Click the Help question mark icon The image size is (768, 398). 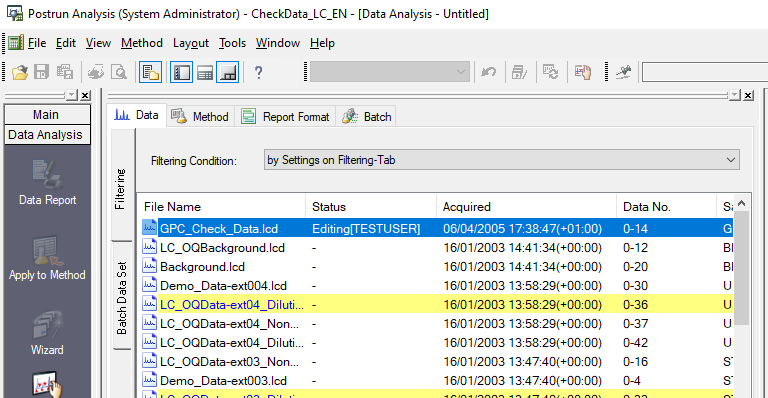click(259, 72)
